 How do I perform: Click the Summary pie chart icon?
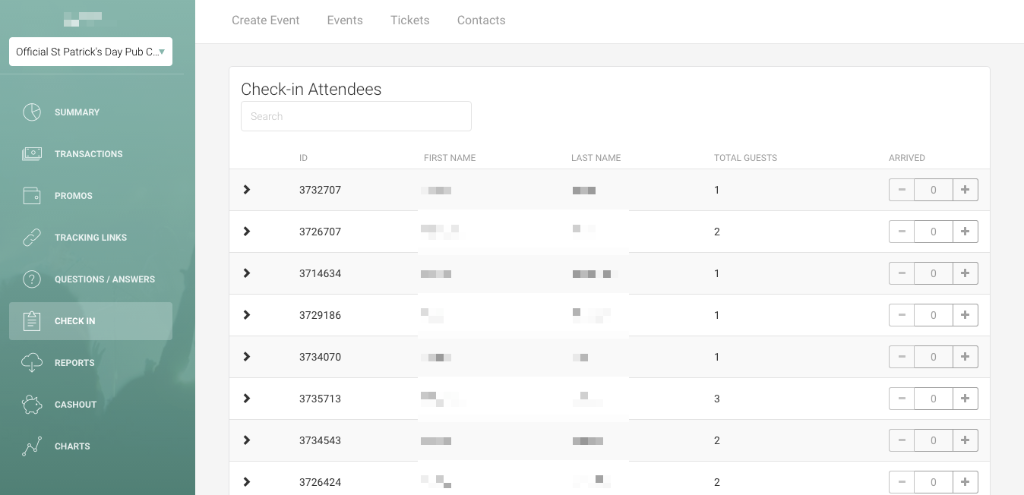click(x=32, y=112)
